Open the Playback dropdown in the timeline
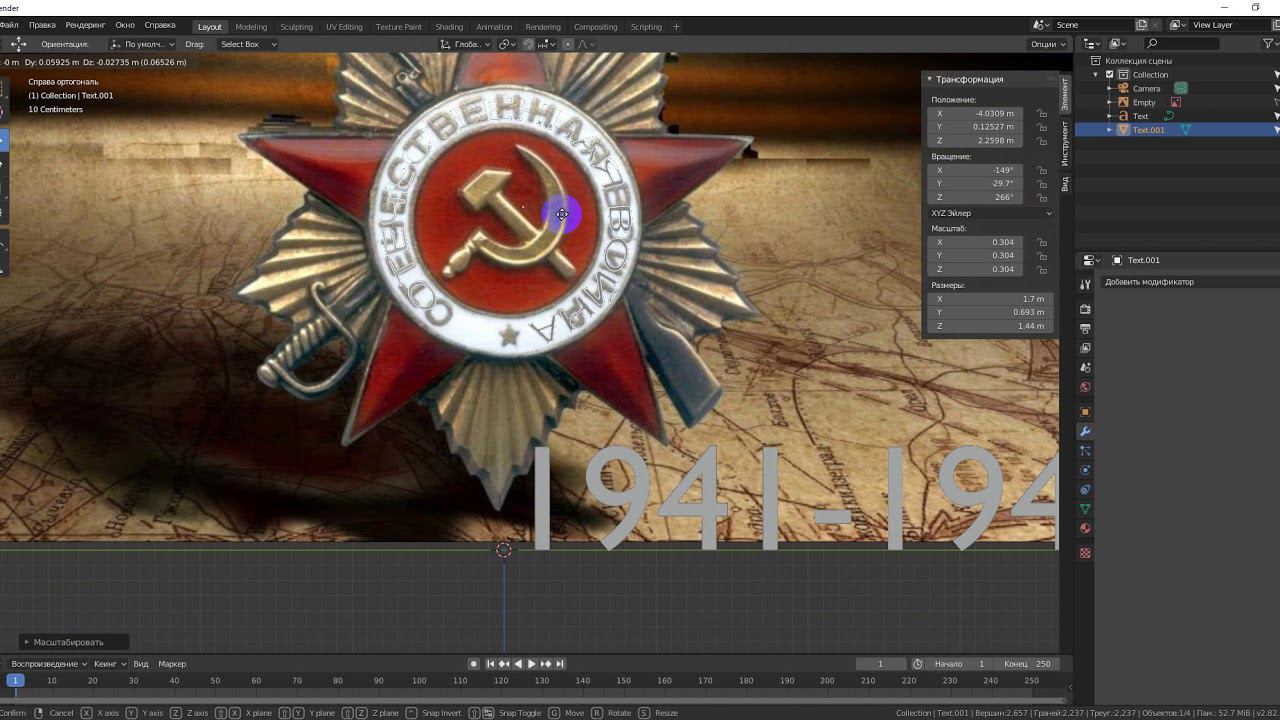The image size is (1280, 720). 49,664
